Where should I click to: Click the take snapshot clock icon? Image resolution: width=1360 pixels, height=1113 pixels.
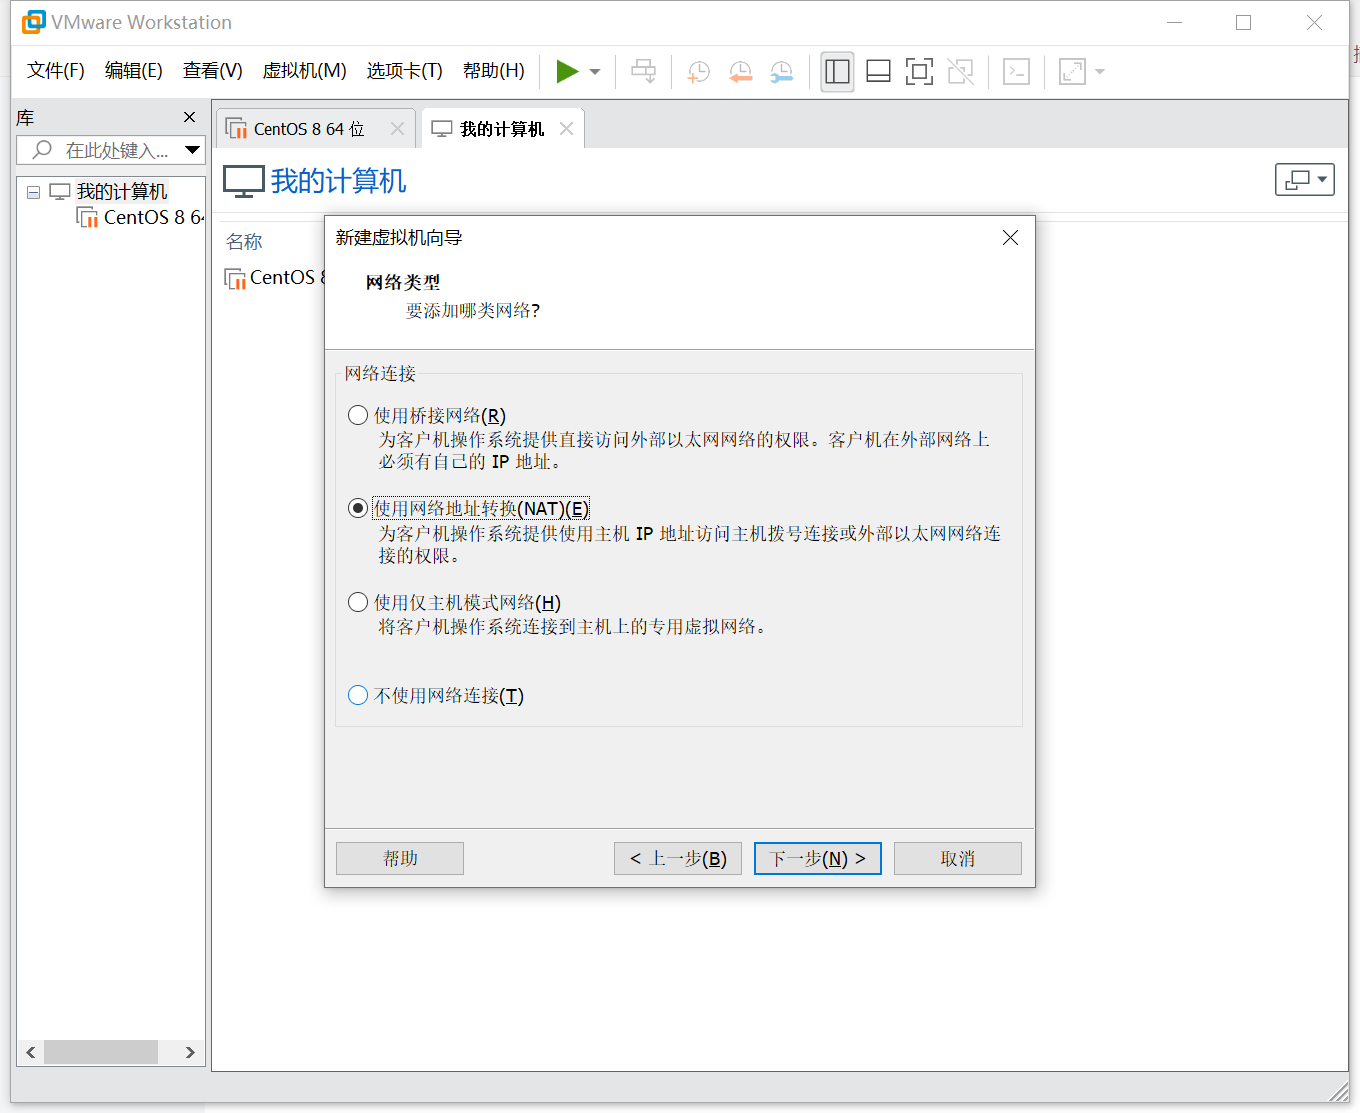coord(698,71)
